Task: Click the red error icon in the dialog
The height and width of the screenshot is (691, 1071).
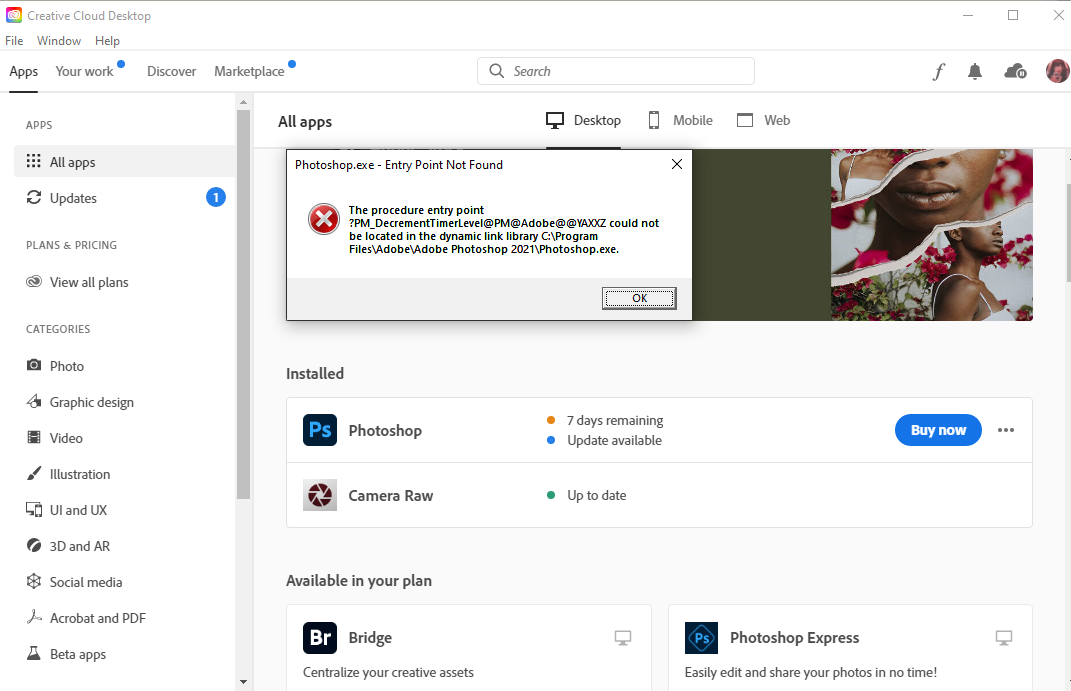Action: click(324, 219)
